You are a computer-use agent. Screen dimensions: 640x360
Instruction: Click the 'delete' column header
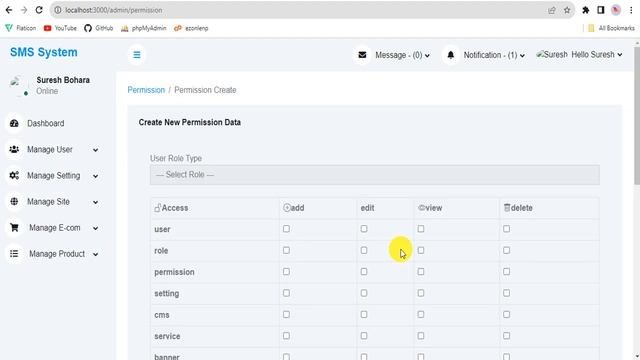pyautogui.click(x=518, y=208)
